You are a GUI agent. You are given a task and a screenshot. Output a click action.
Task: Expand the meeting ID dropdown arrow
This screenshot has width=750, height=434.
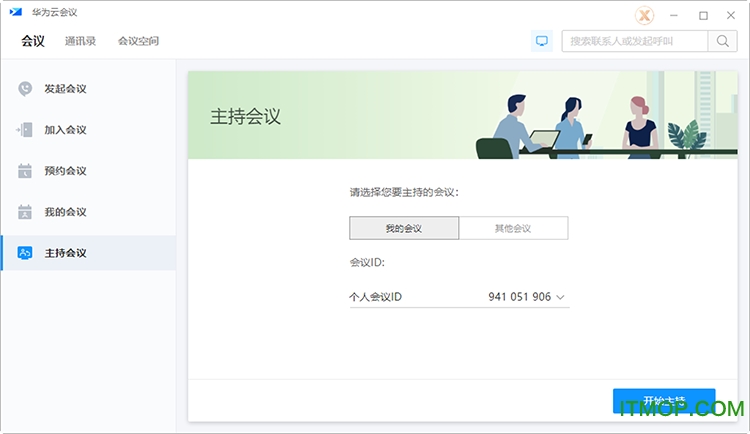(x=560, y=297)
